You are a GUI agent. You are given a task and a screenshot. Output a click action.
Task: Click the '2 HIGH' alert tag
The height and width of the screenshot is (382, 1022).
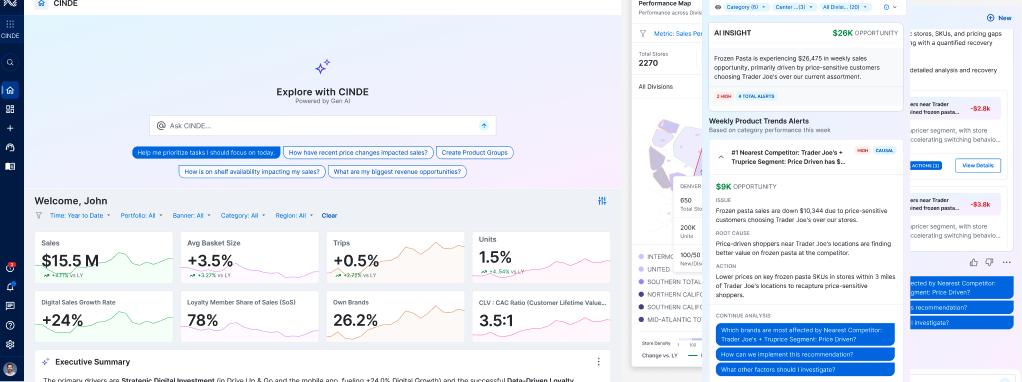723,96
